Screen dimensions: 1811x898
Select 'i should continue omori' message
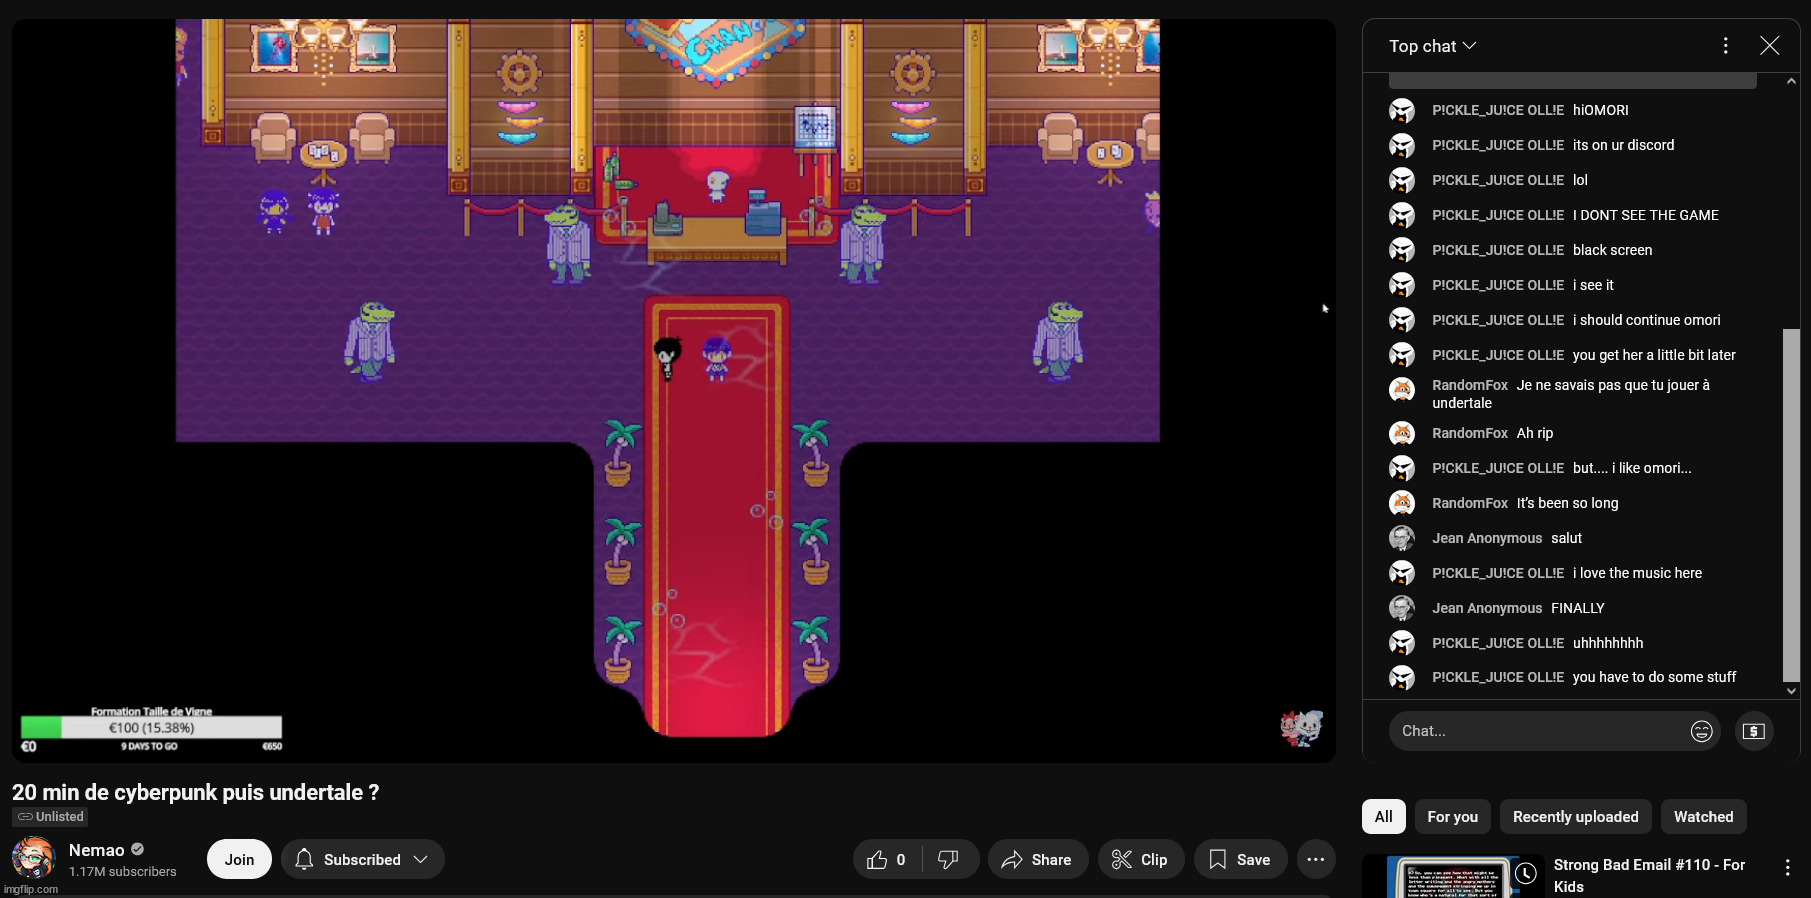click(1646, 320)
